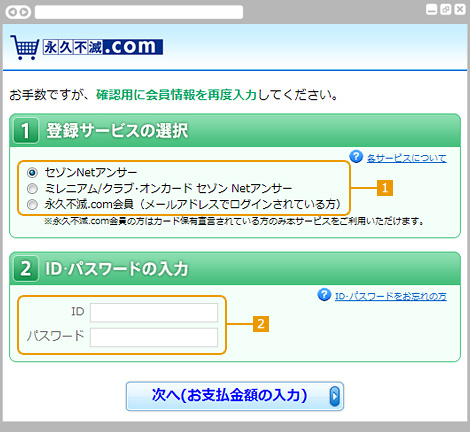Screen dimensions: 470x432
Task: Click the browser address bar
Action: (x=139, y=12)
